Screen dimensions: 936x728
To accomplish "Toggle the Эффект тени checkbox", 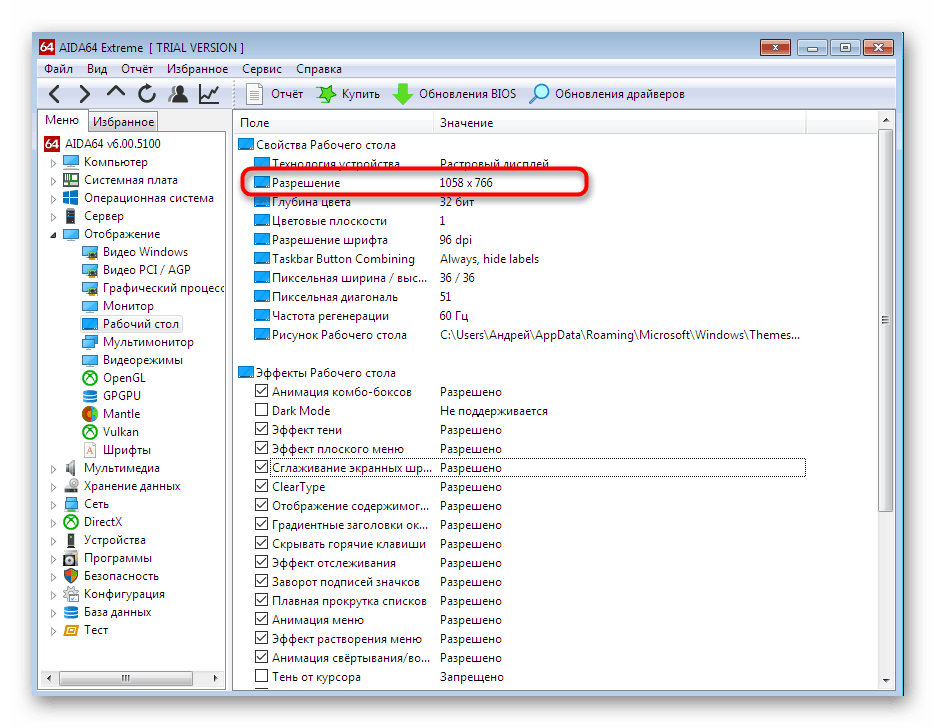I will [261, 429].
